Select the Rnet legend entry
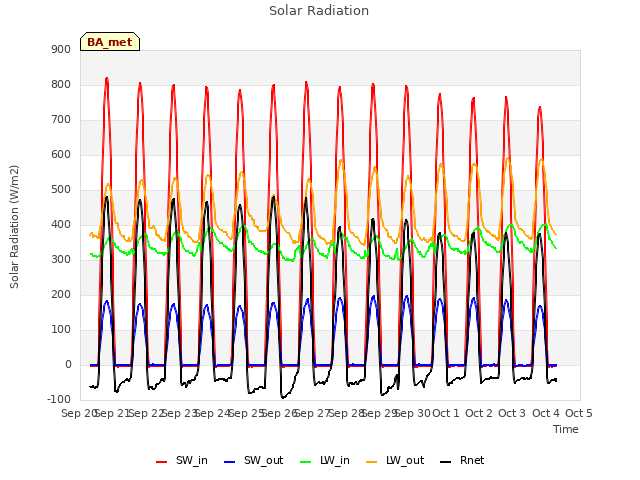This screenshot has height=480, width=640. pos(462,460)
